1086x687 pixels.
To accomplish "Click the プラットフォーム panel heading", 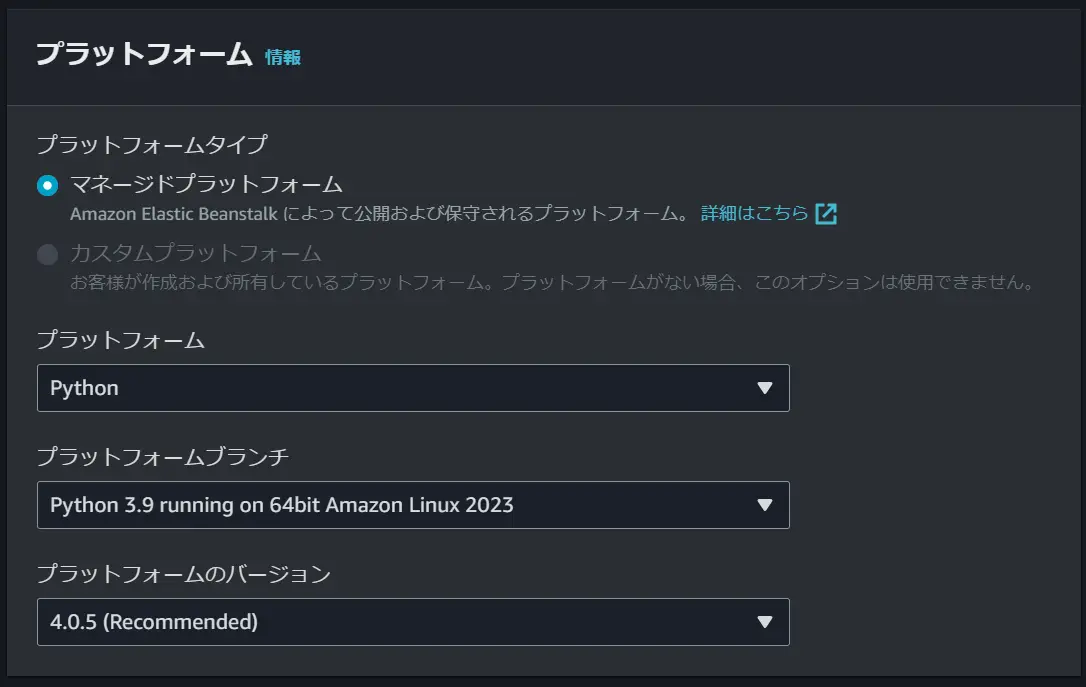I will (144, 54).
